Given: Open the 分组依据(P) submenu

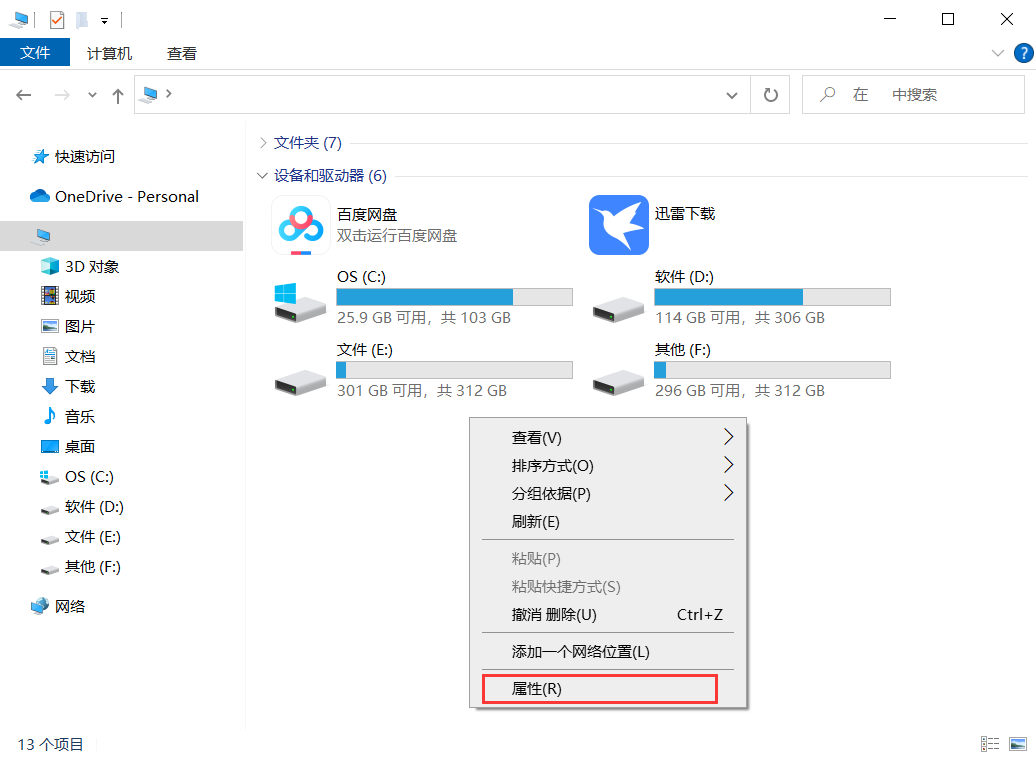Looking at the screenshot, I should click(608, 493).
